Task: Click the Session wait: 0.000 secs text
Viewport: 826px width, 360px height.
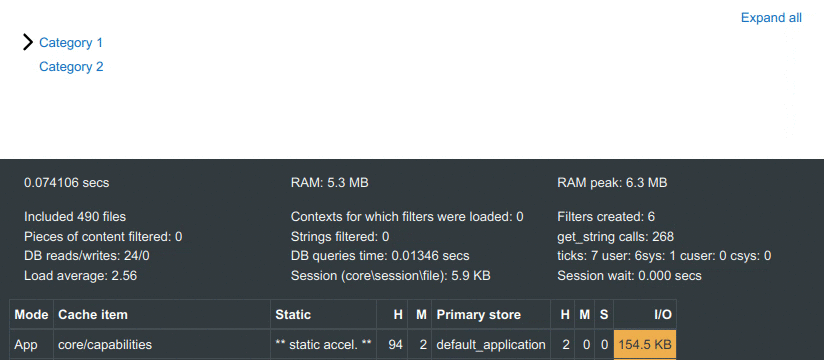Action: tap(630, 276)
